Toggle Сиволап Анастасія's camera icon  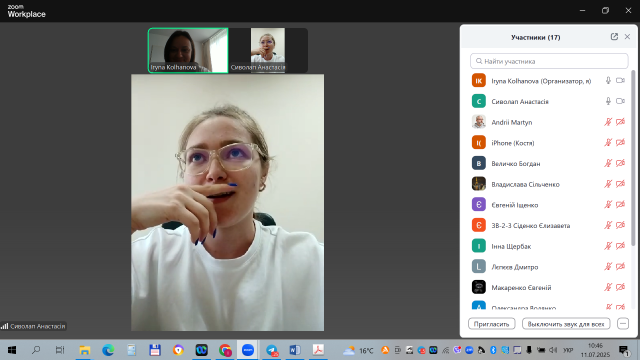click(x=620, y=101)
